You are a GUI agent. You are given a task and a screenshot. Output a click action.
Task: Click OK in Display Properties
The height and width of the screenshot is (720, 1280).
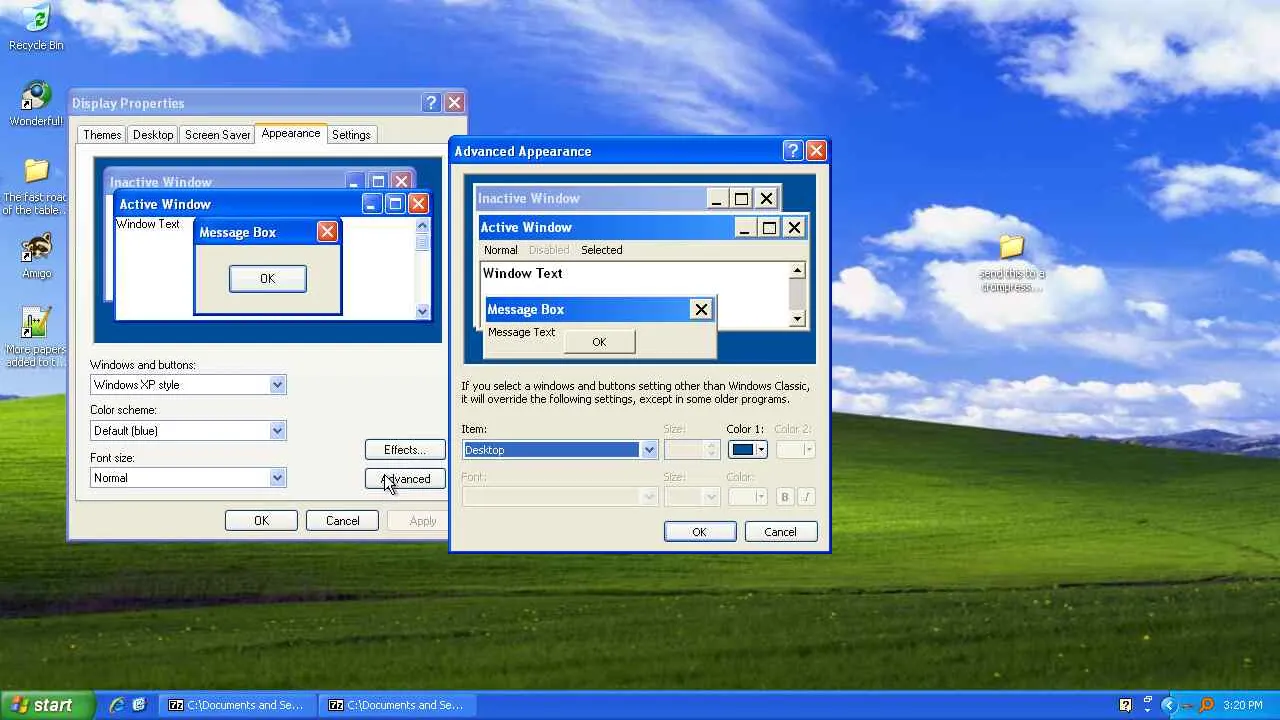(x=261, y=521)
